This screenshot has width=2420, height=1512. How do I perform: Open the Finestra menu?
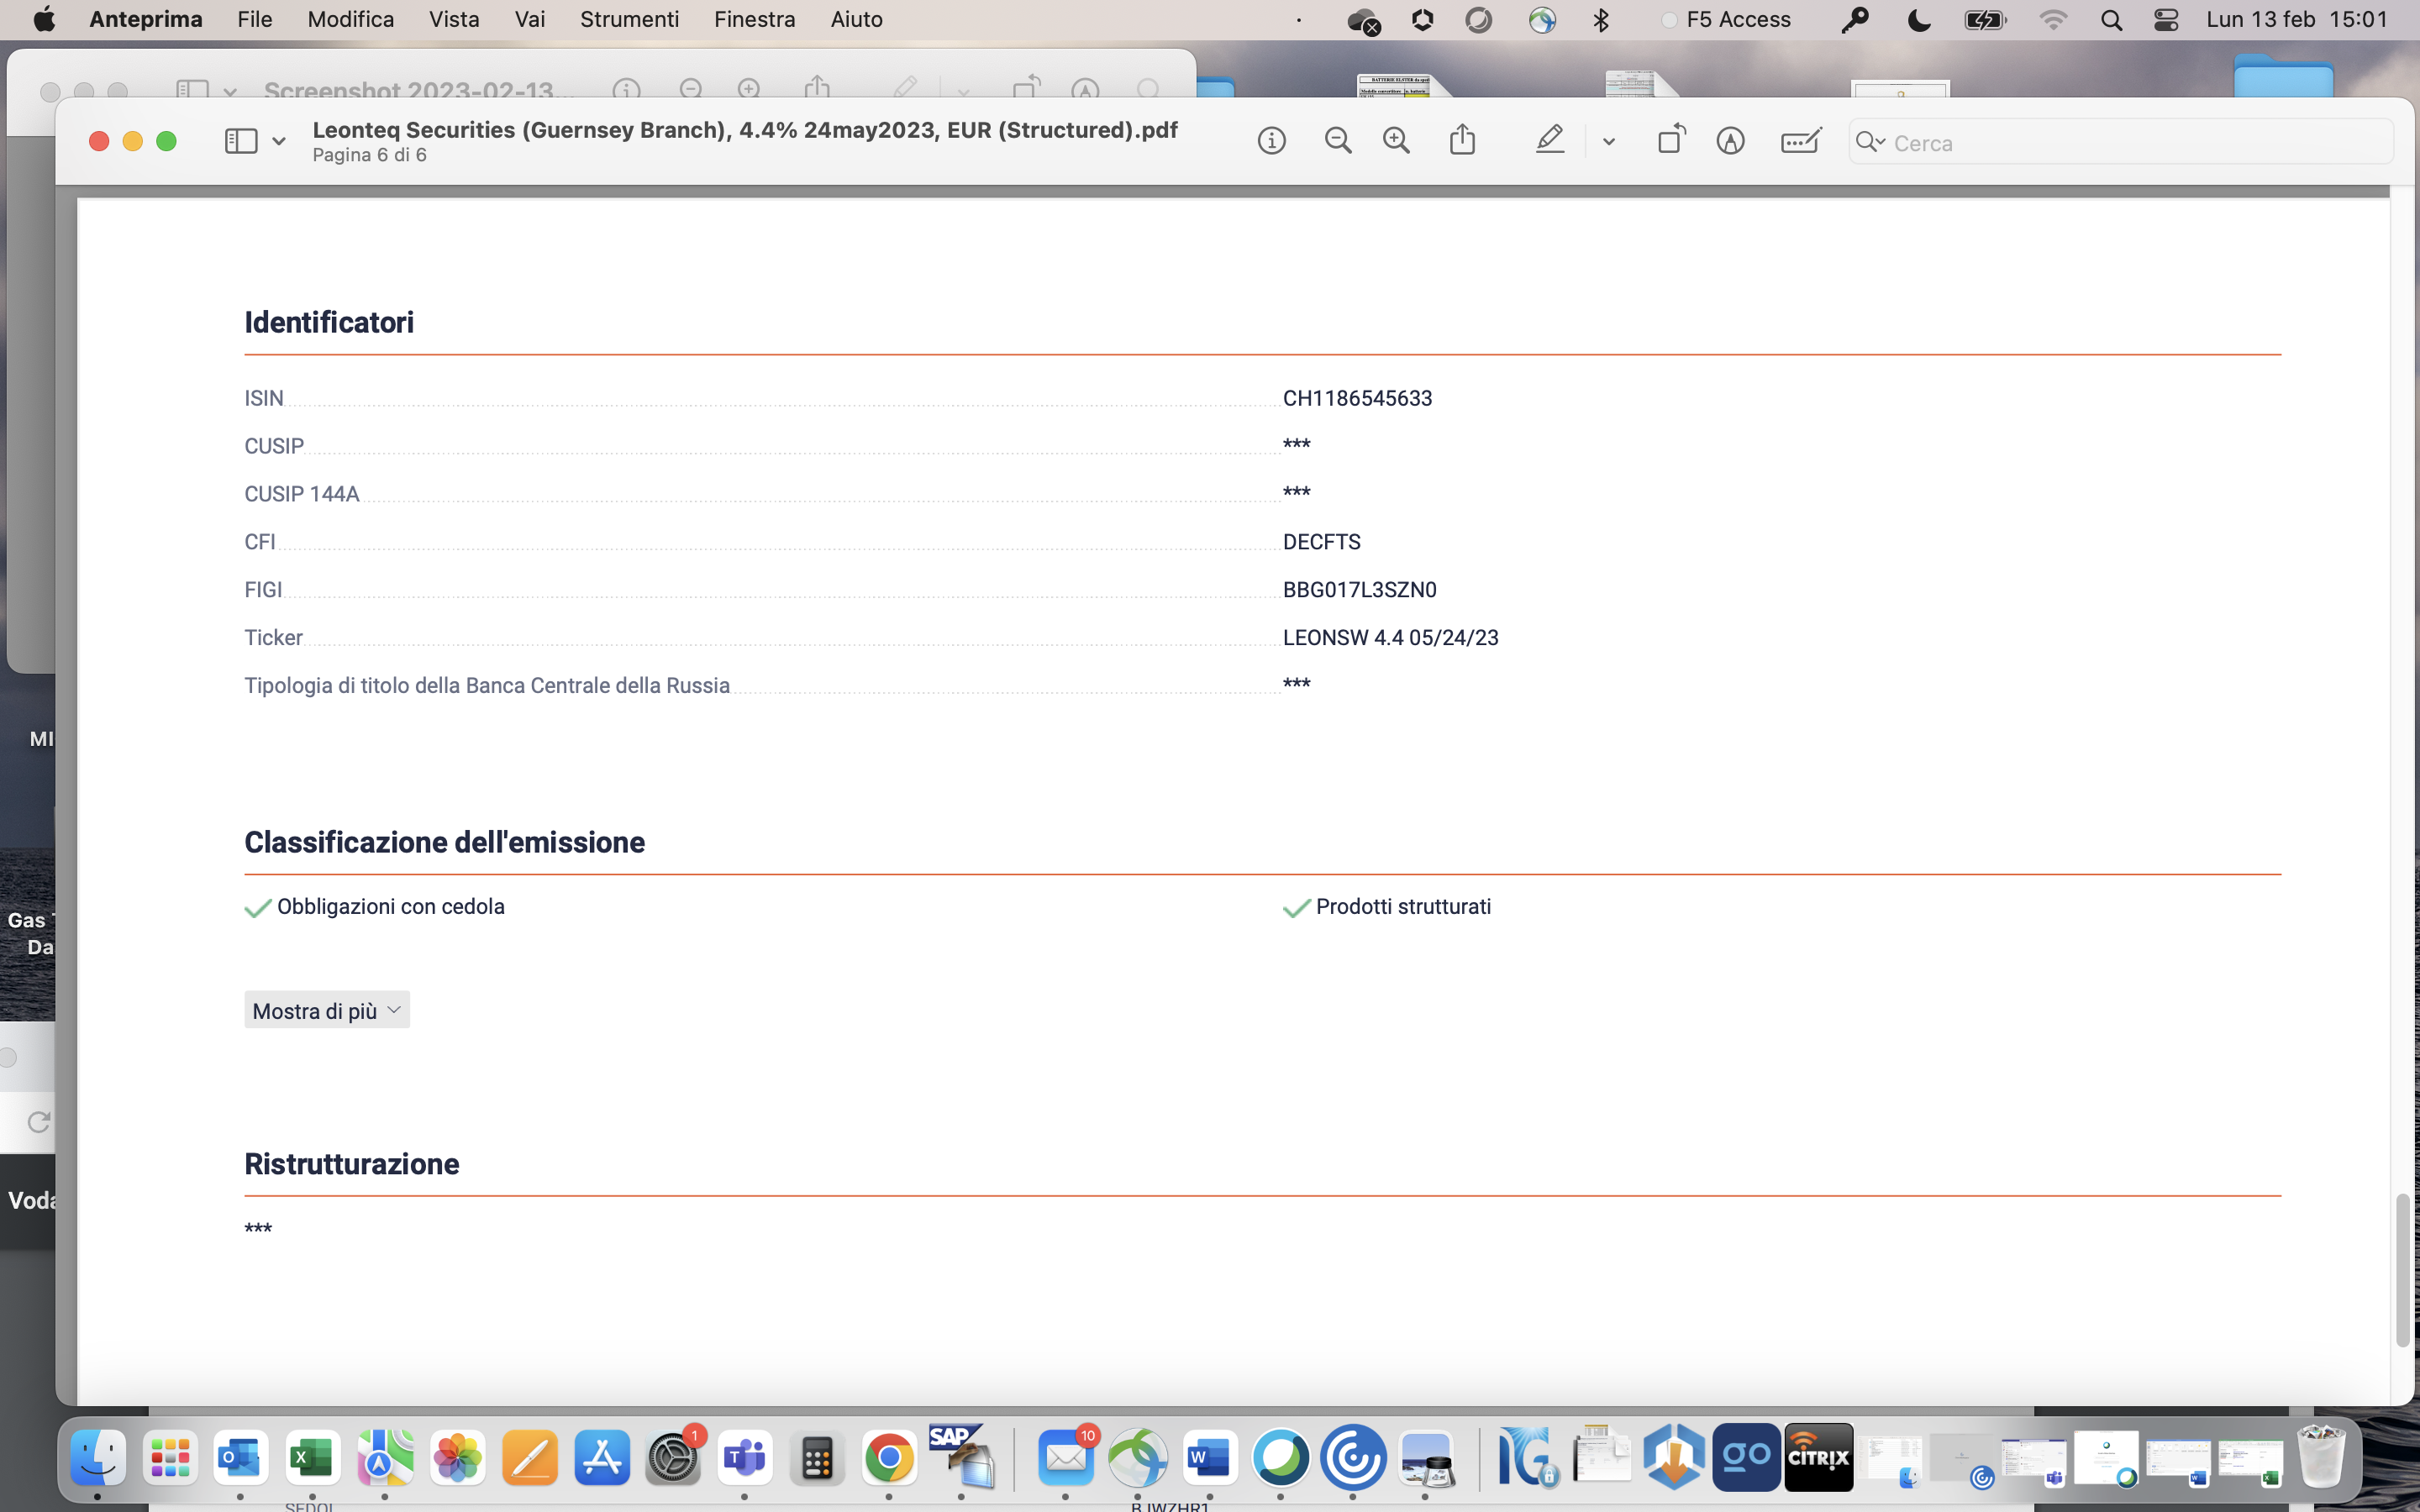click(x=755, y=20)
